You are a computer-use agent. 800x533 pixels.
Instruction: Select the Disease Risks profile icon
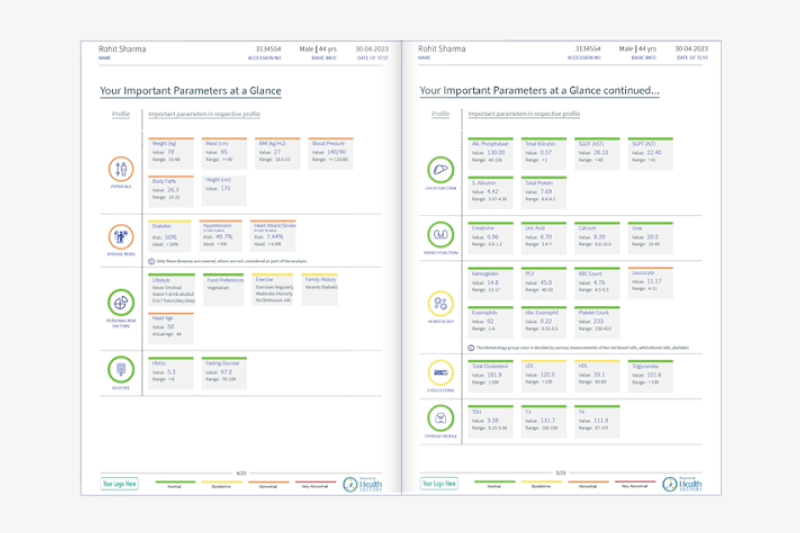click(120, 238)
